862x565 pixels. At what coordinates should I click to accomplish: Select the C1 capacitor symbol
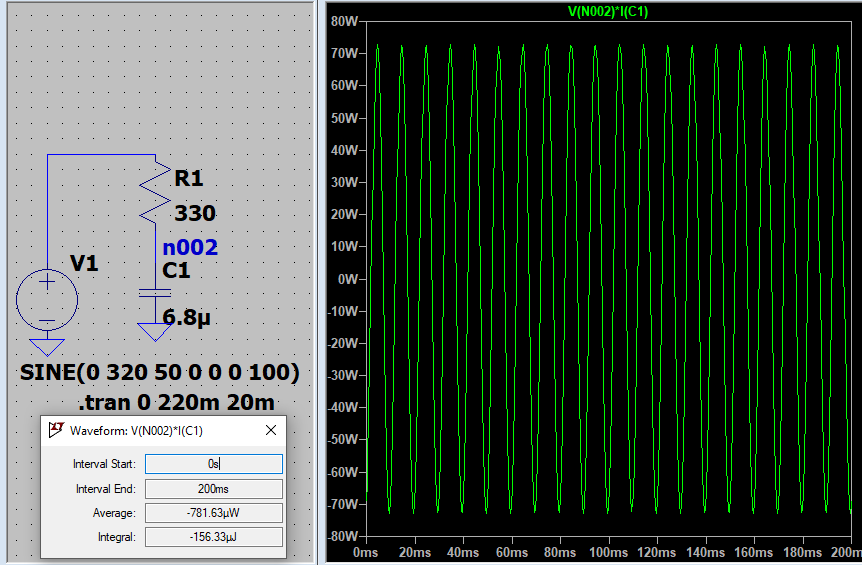pos(155,293)
